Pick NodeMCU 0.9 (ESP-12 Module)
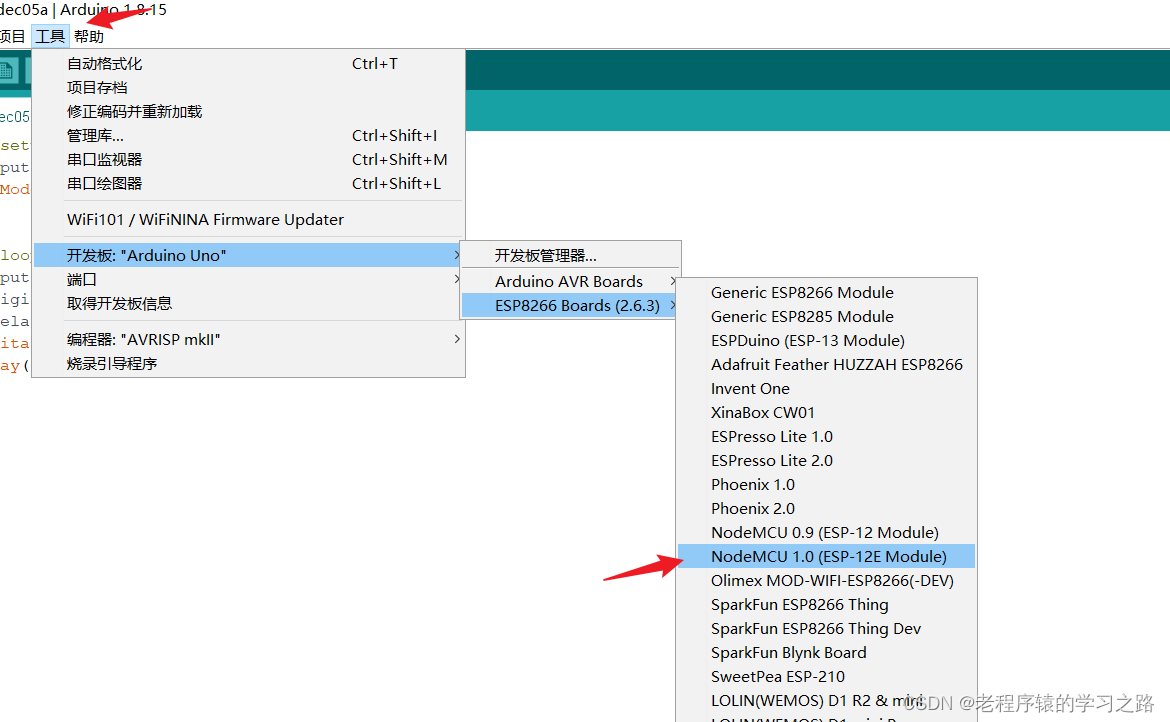 pyautogui.click(x=826, y=533)
